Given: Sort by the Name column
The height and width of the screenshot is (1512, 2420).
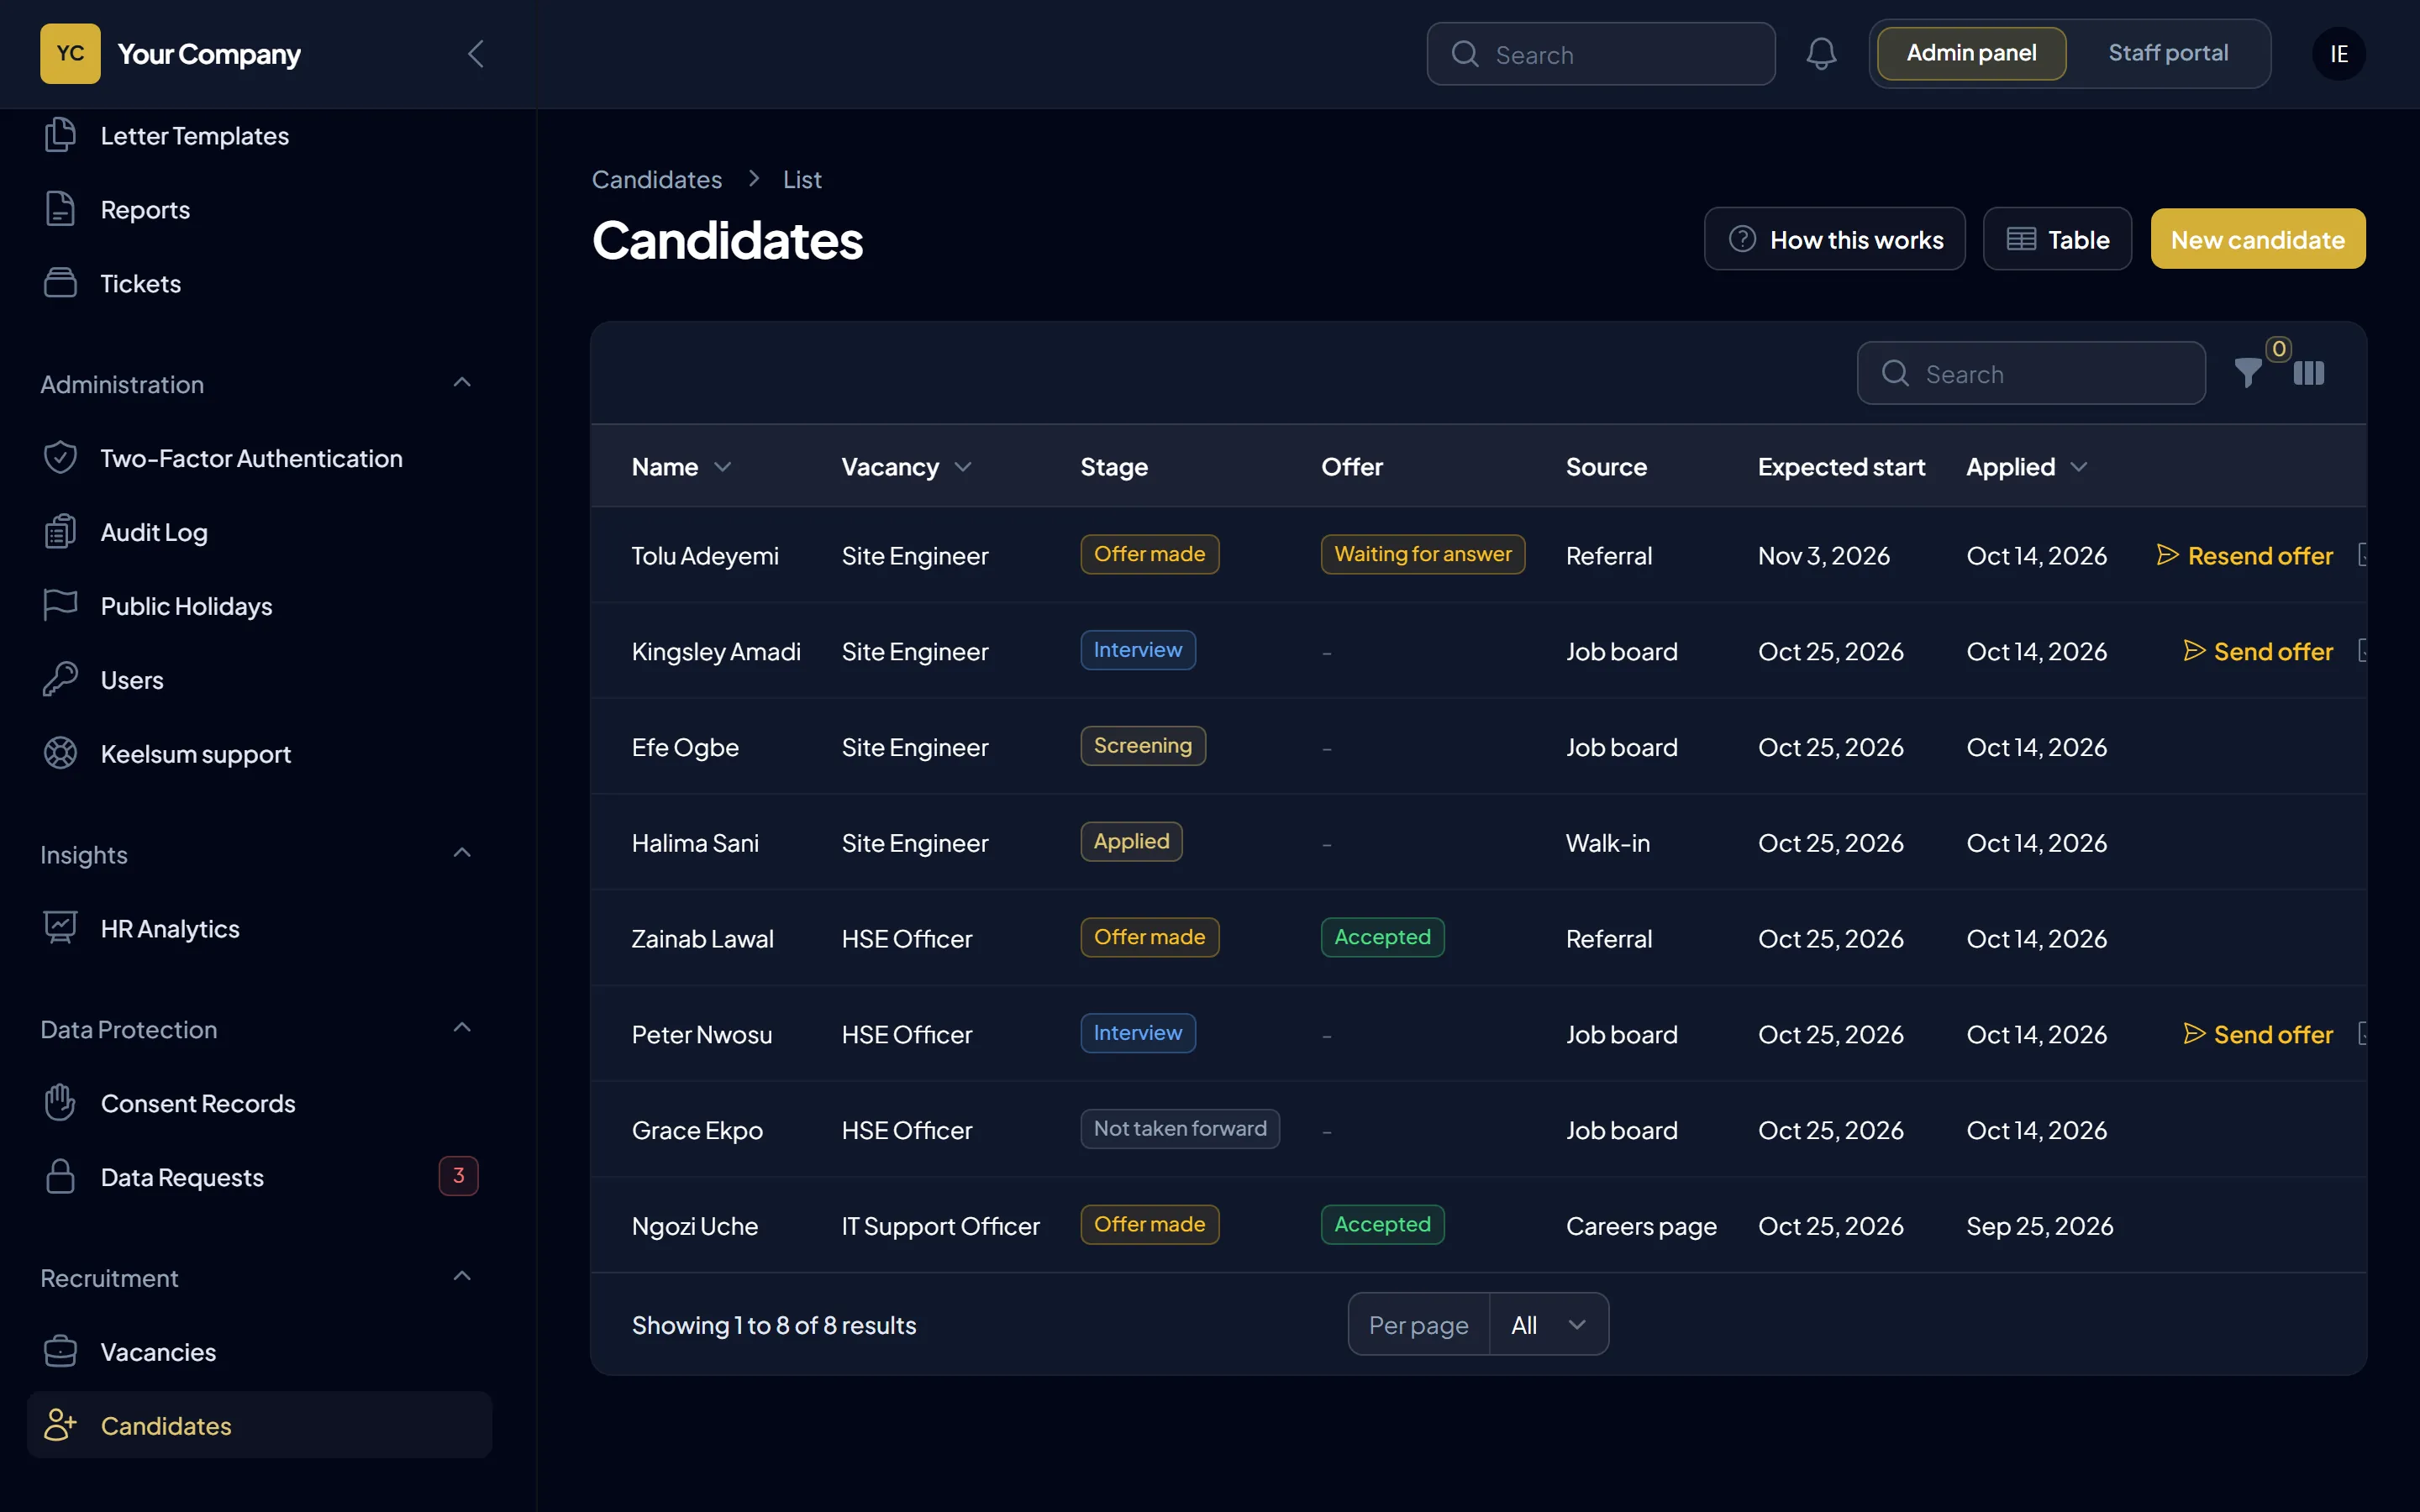Looking at the screenshot, I should click(681, 467).
